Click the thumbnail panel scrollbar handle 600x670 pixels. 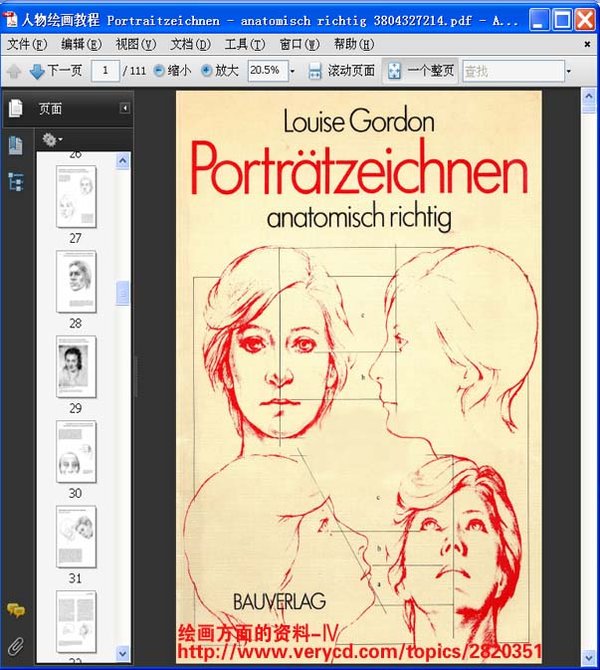pos(123,293)
